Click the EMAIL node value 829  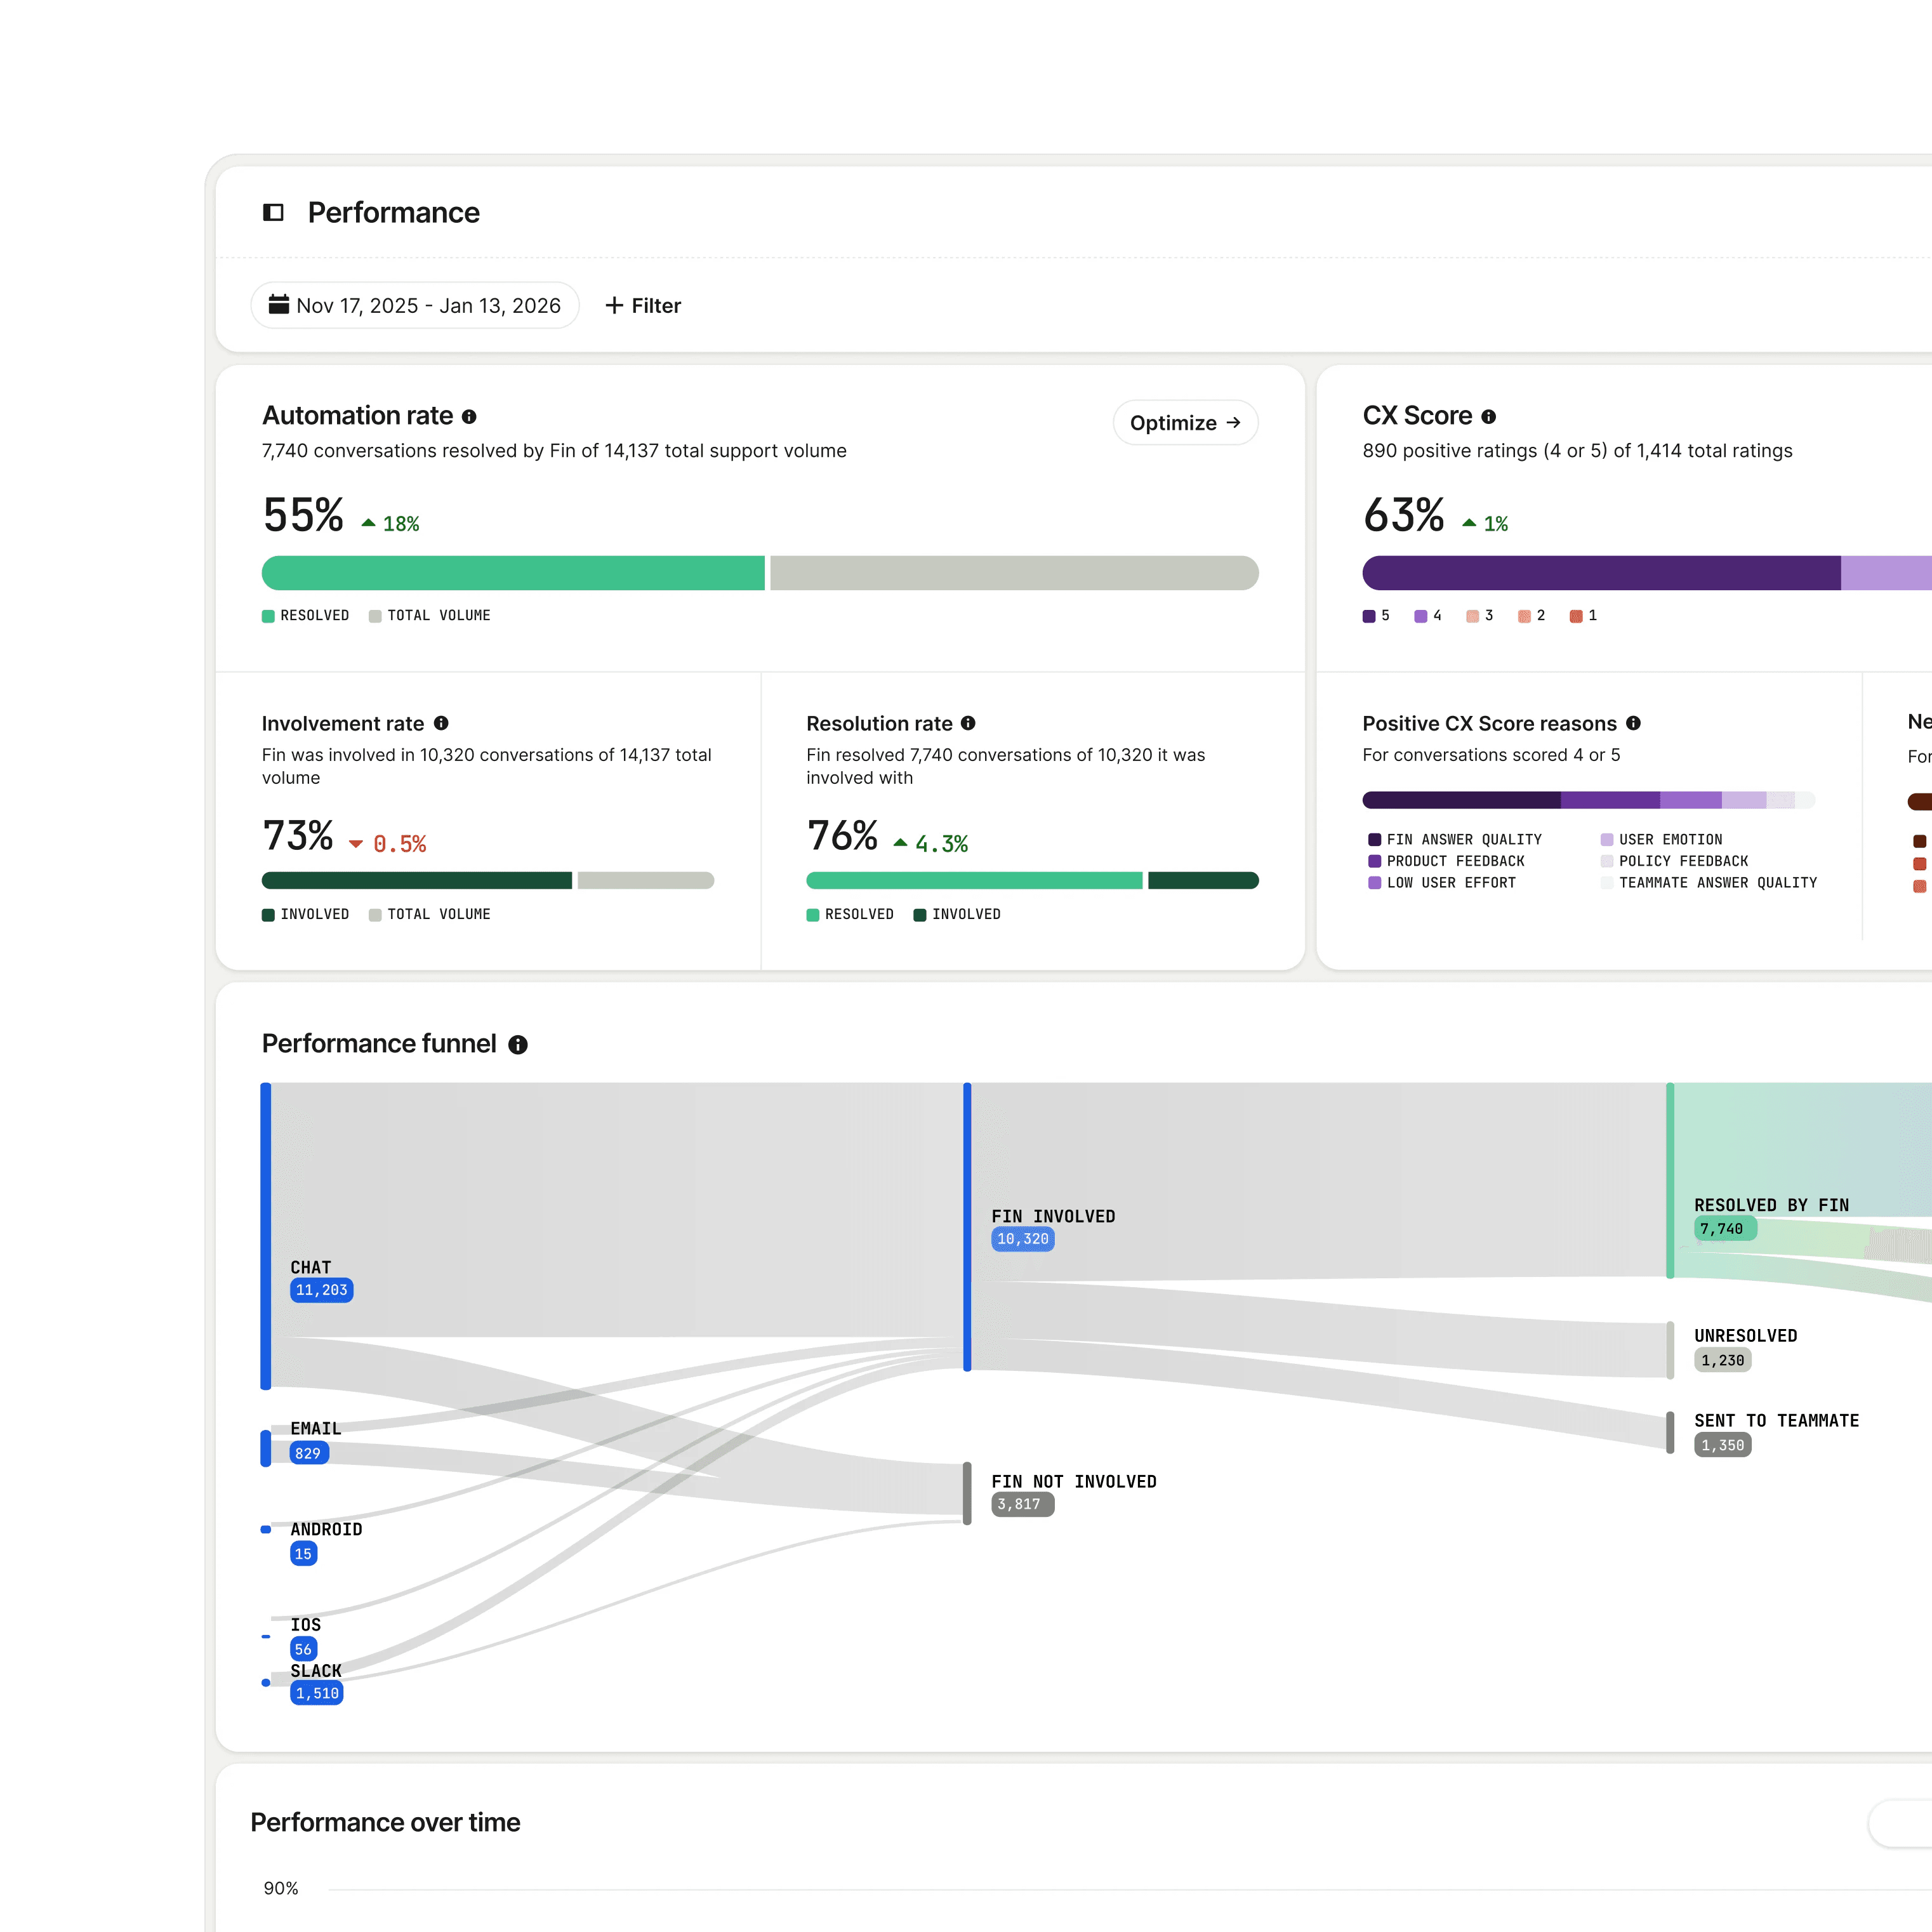(x=309, y=1454)
